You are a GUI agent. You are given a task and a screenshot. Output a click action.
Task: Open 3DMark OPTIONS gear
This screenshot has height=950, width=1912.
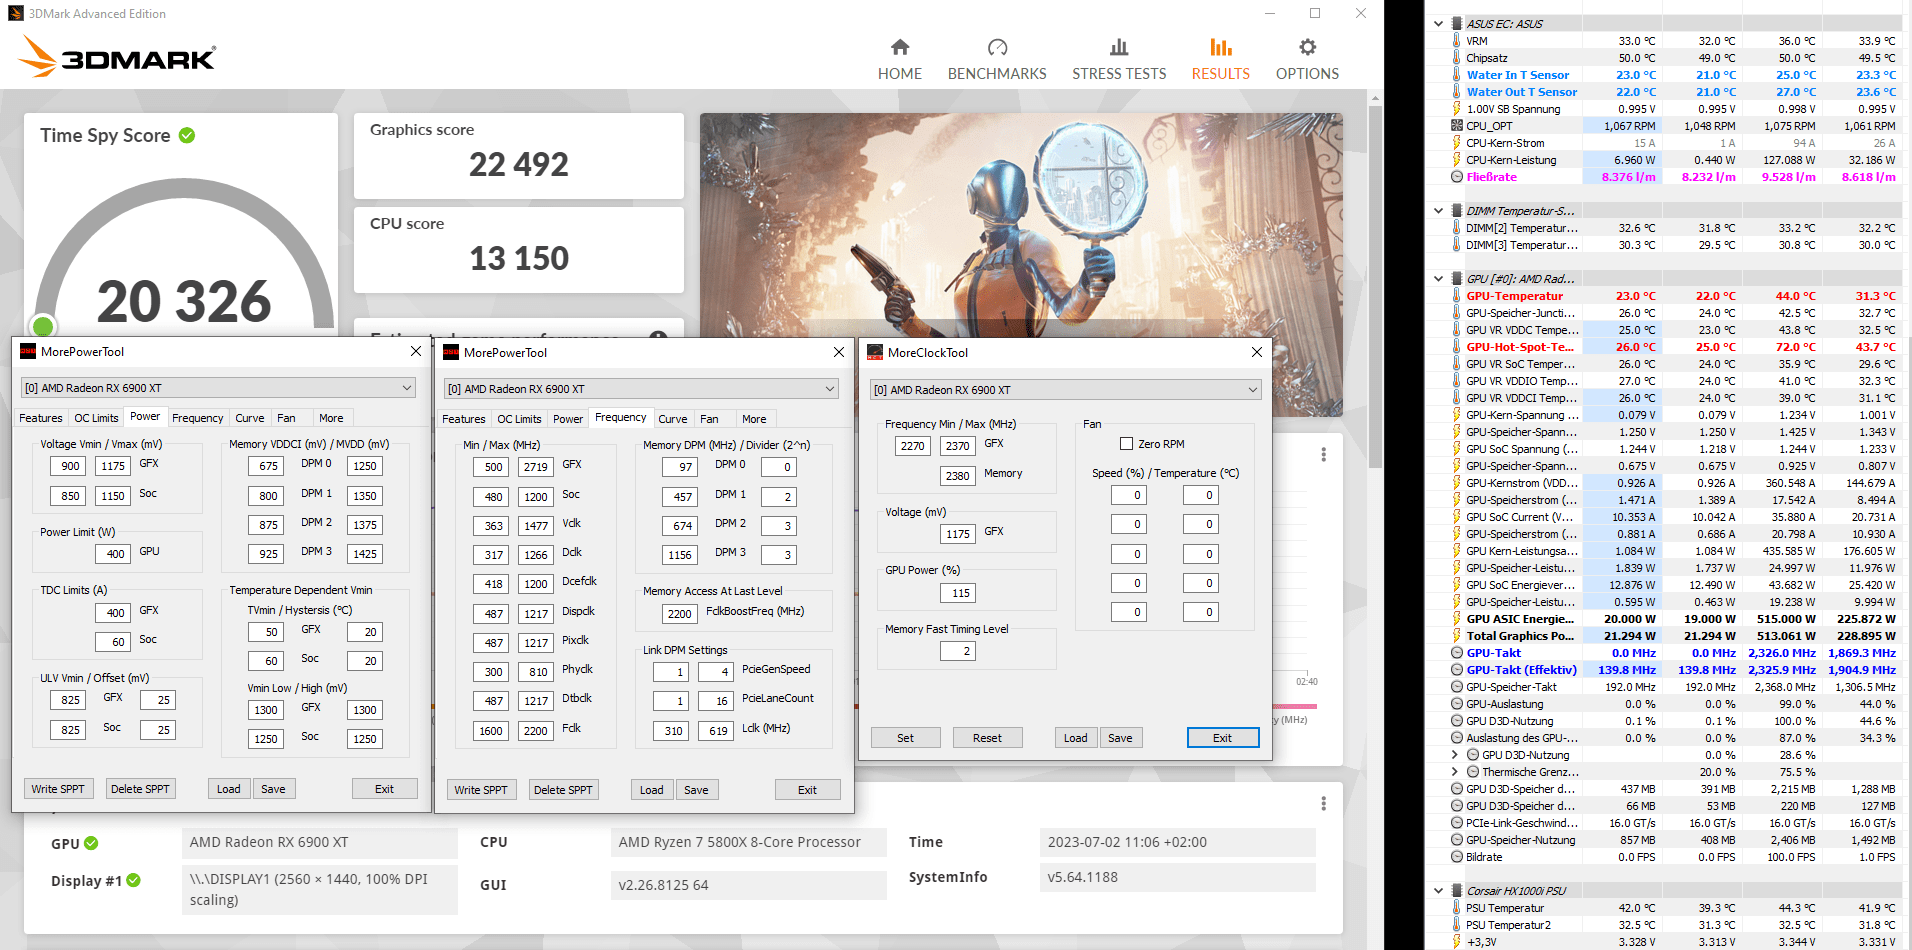click(x=1307, y=60)
